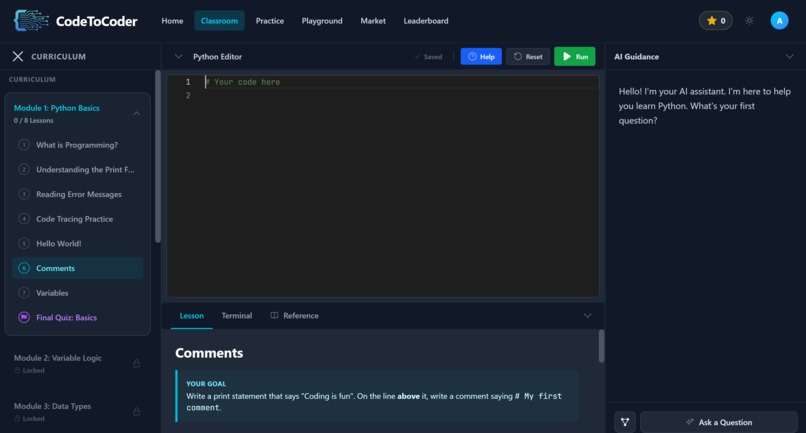Click the star points counter

pyautogui.click(x=716, y=21)
